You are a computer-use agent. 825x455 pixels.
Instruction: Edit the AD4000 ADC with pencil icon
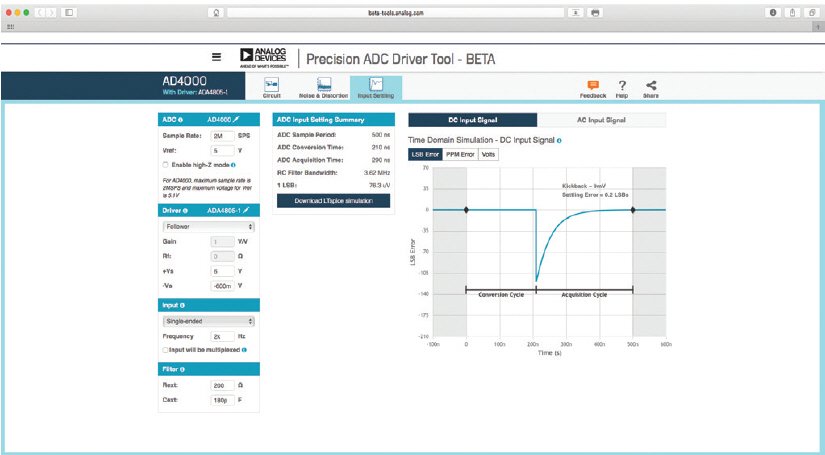pos(236,119)
